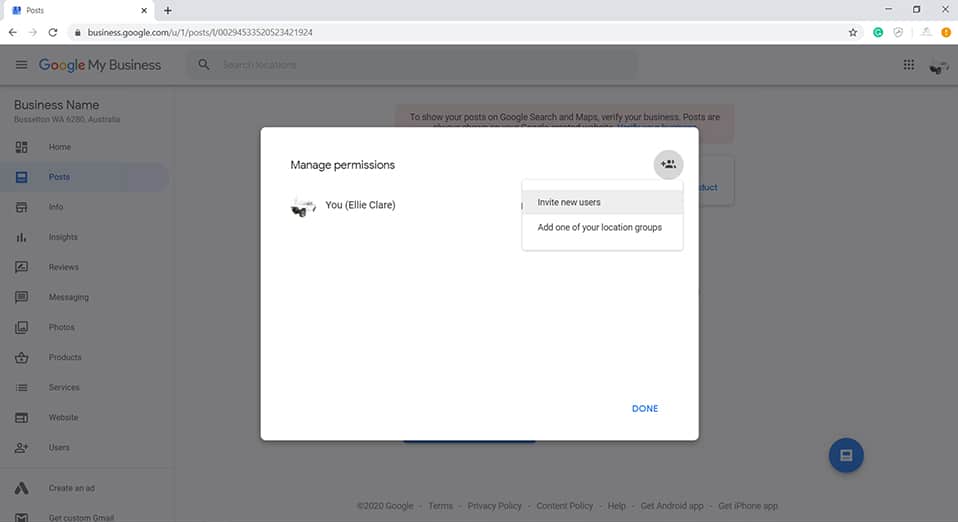958x522 pixels.
Task: Select Posts label in the sidebar
Action: (59, 177)
